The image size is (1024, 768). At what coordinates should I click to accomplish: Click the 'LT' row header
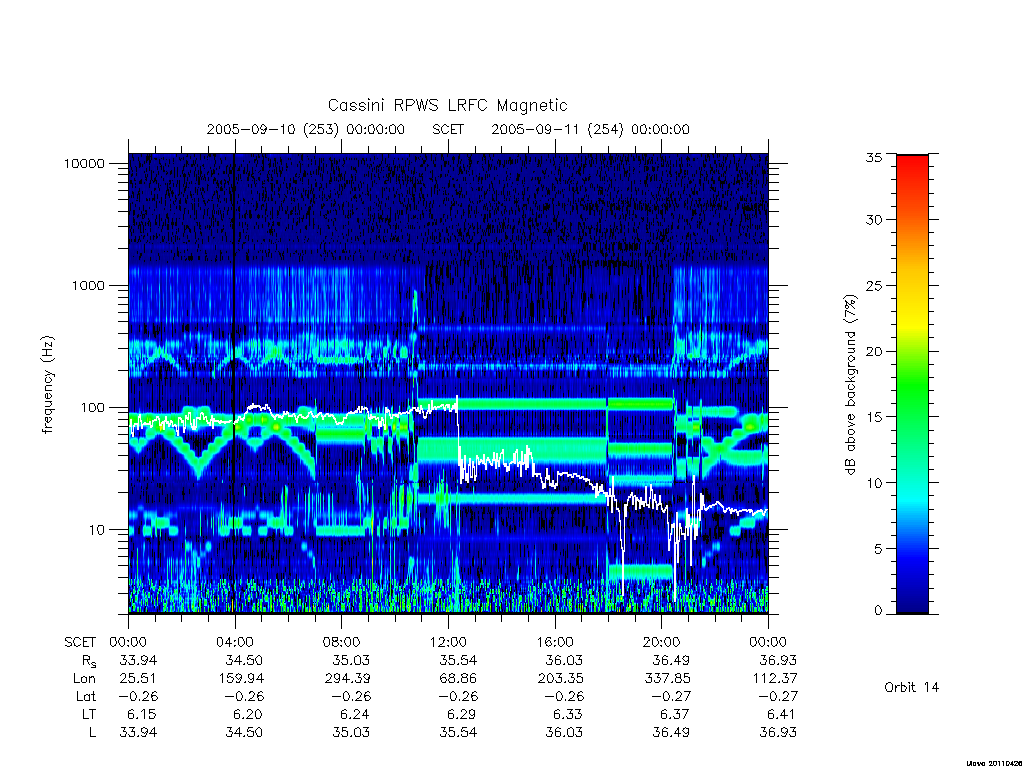click(89, 714)
